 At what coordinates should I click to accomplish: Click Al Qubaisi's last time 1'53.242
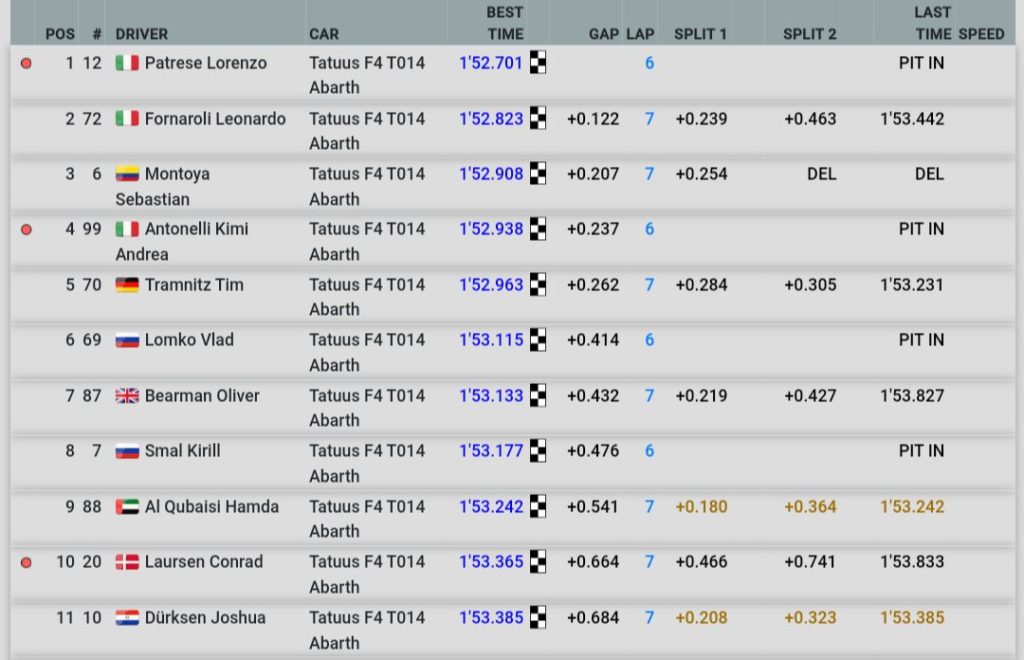point(912,507)
